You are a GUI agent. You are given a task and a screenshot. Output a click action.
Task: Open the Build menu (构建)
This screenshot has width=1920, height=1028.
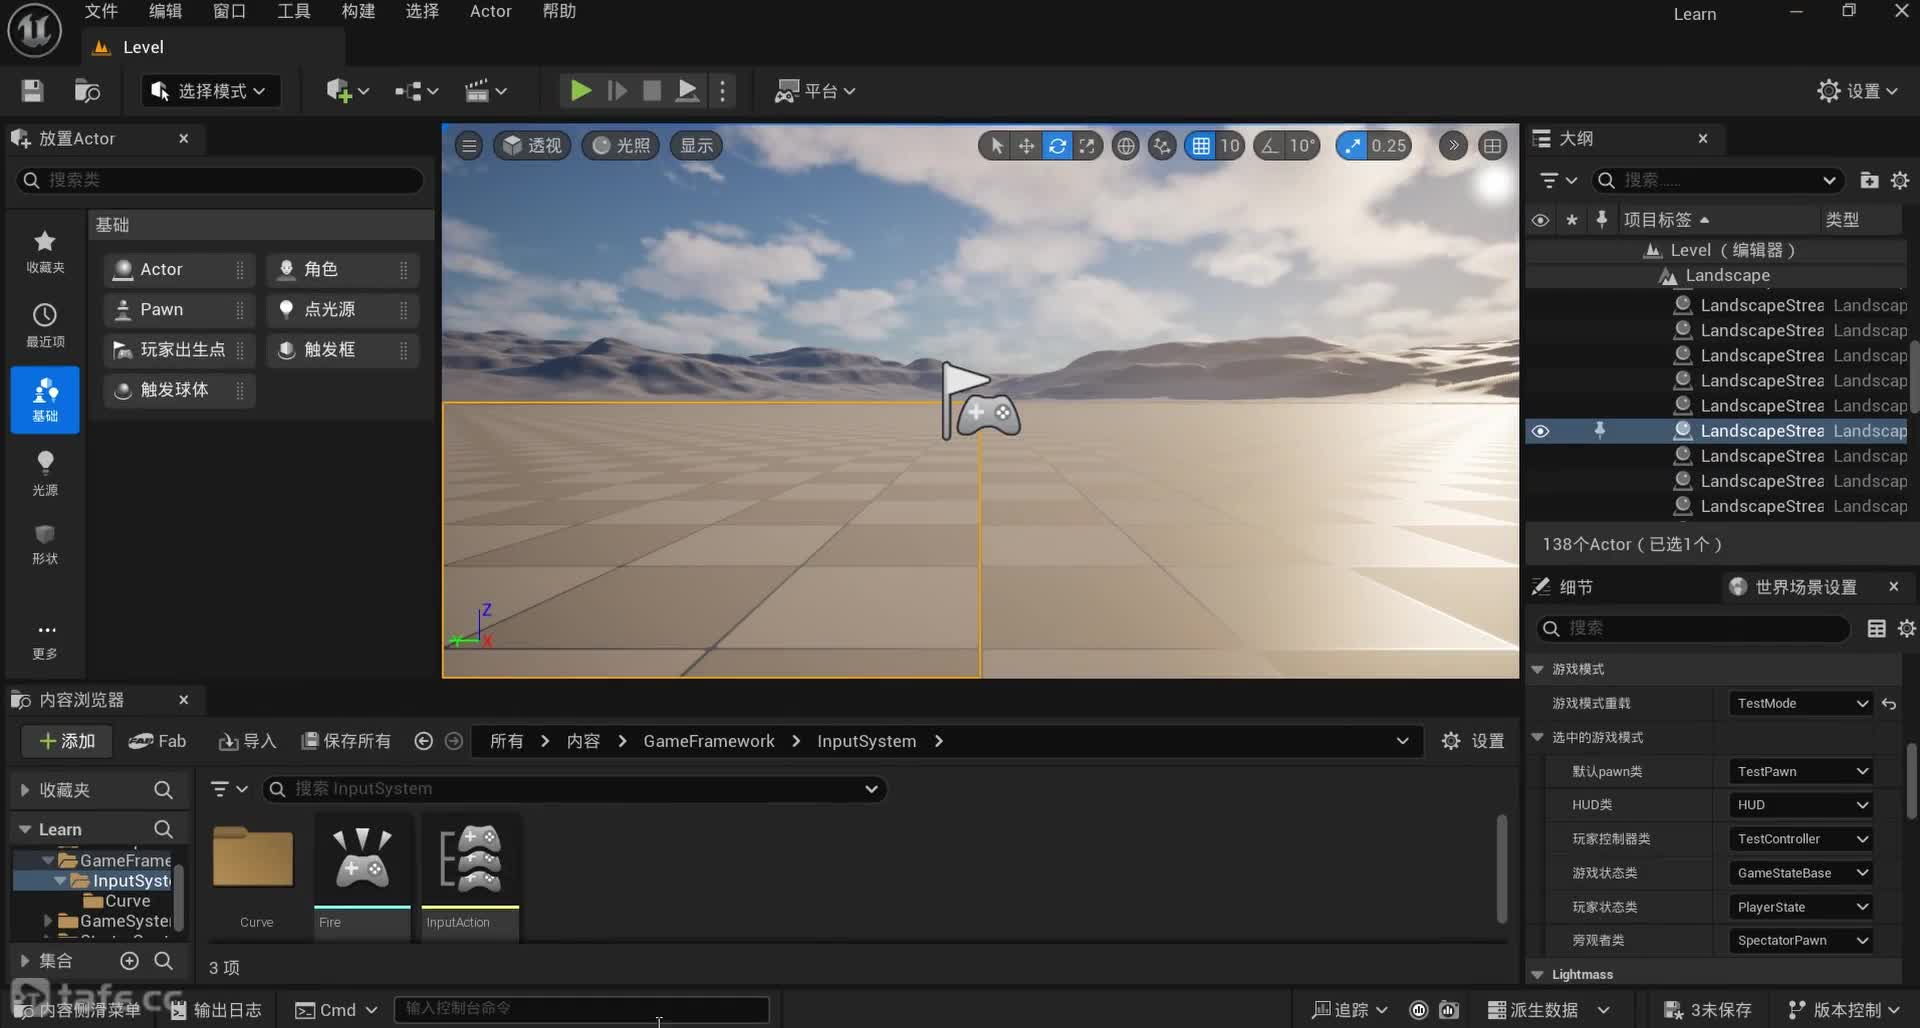pyautogui.click(x=357, y=11)
